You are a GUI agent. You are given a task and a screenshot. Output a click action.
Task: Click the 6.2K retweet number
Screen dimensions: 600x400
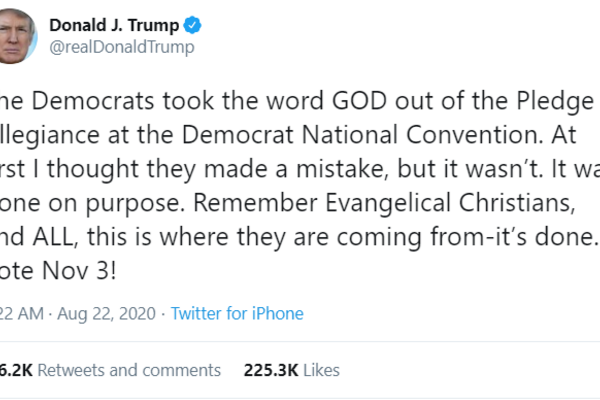pyautogui.click(x=14, y=370)
